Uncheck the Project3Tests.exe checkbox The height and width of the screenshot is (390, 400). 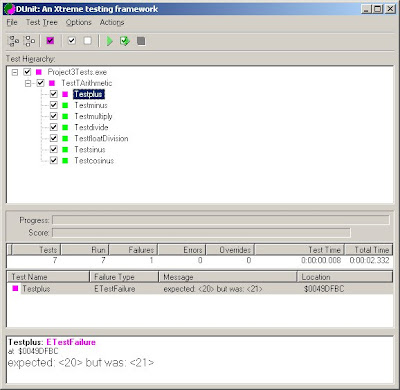(x=27, y=72)
